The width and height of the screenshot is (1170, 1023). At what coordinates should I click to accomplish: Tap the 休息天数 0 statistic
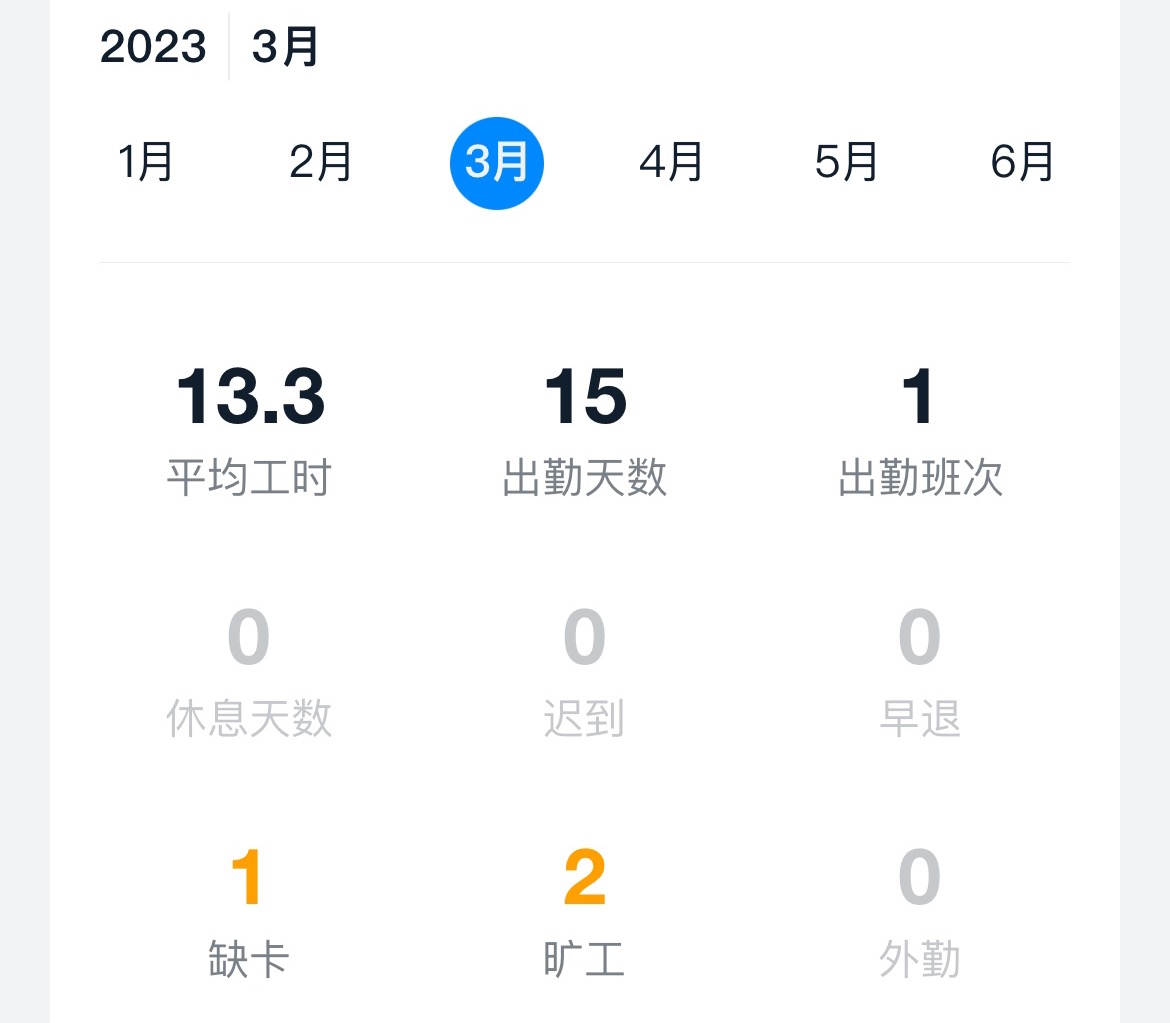pos(249,672)
